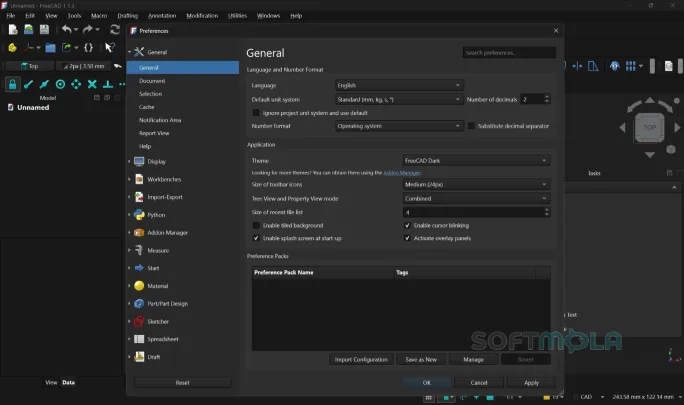
Task: Click the Undo arrow icon
Action: pyautogui.click(x=66, y=30)
